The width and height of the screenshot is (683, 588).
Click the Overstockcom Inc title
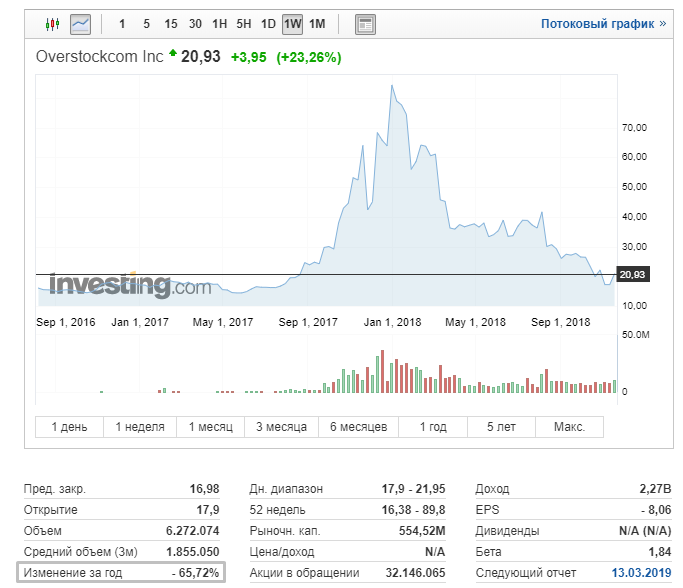pyautogui.click(x=99, y=57)
